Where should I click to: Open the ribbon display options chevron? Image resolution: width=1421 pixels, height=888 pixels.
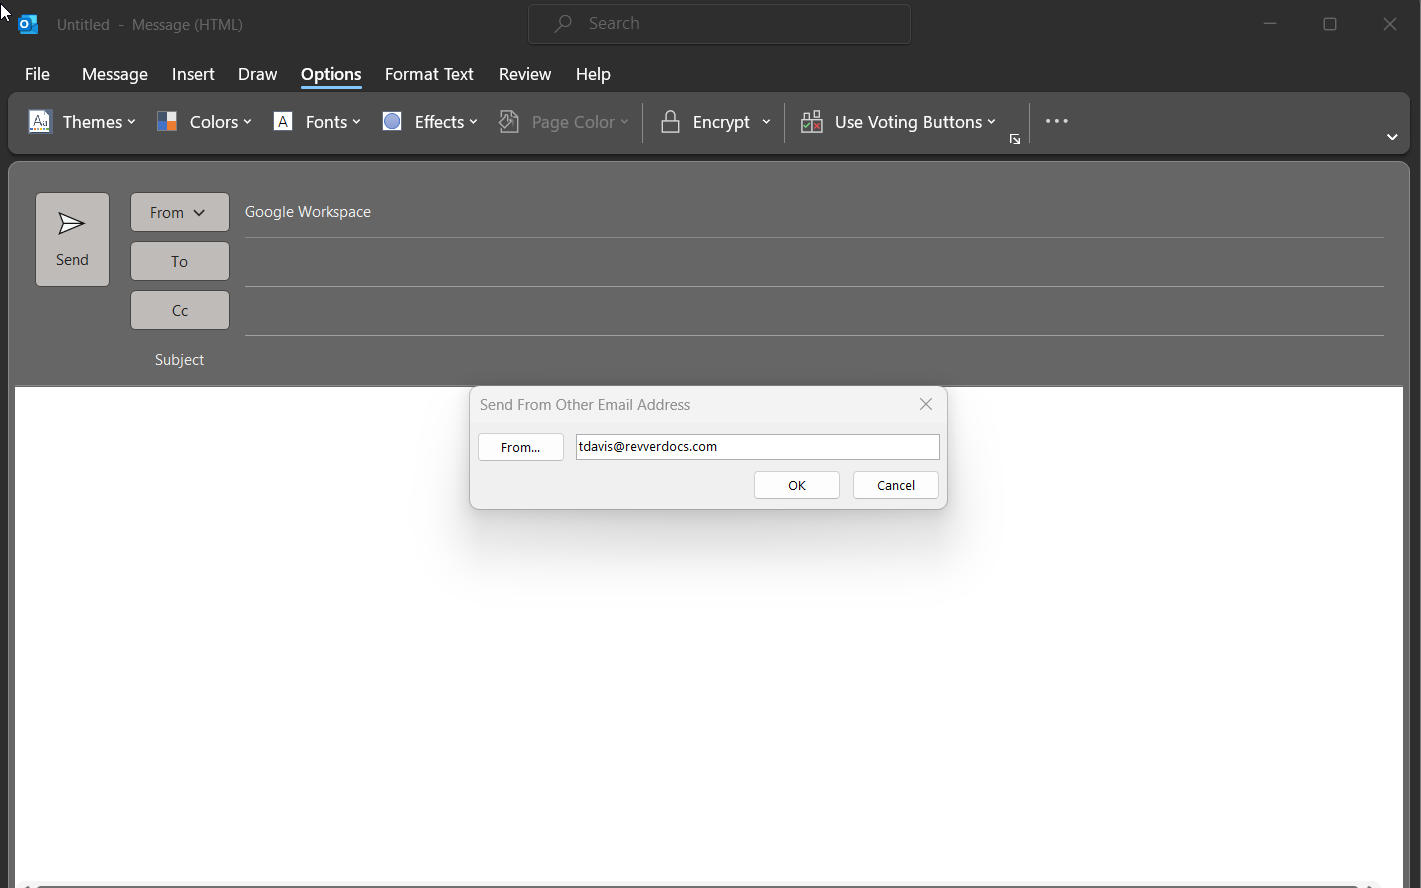tap(1392, 137)
